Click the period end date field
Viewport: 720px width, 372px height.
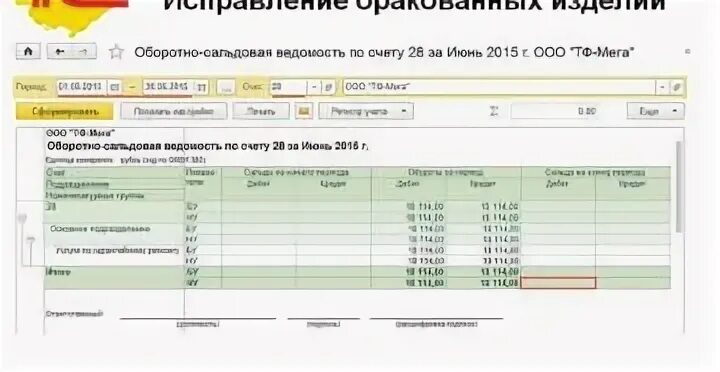pos(169,87)
